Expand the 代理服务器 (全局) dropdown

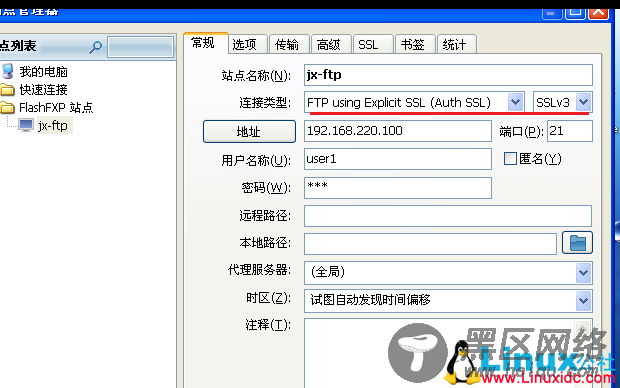click(x=584, y=273)
